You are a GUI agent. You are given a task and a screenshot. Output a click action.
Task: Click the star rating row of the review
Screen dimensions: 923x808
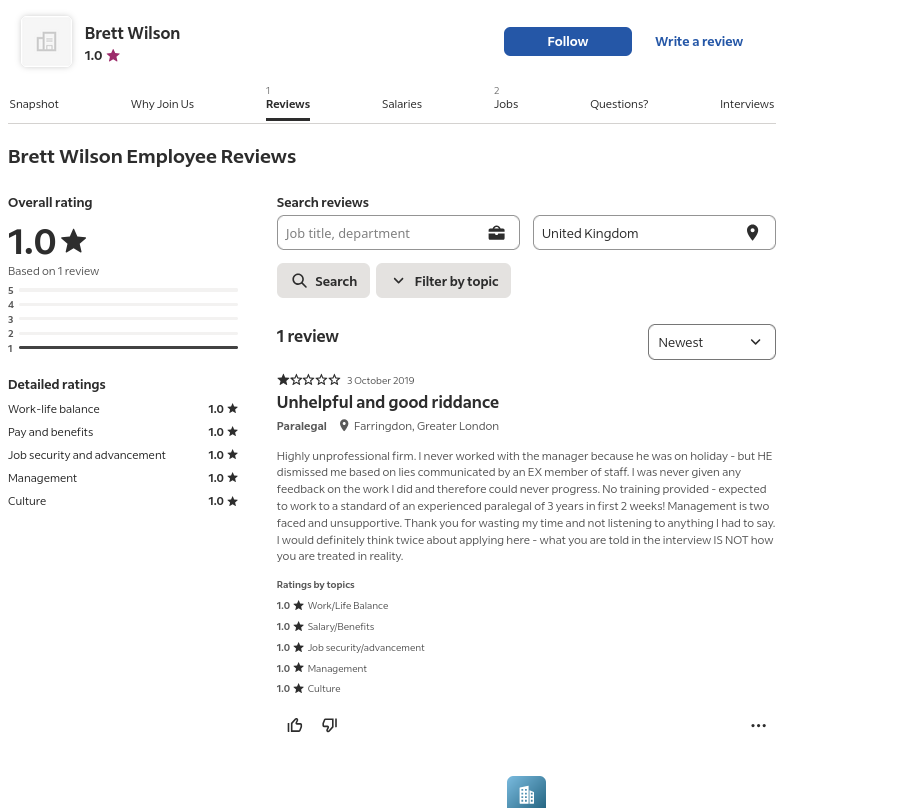(x=308, y=380)
